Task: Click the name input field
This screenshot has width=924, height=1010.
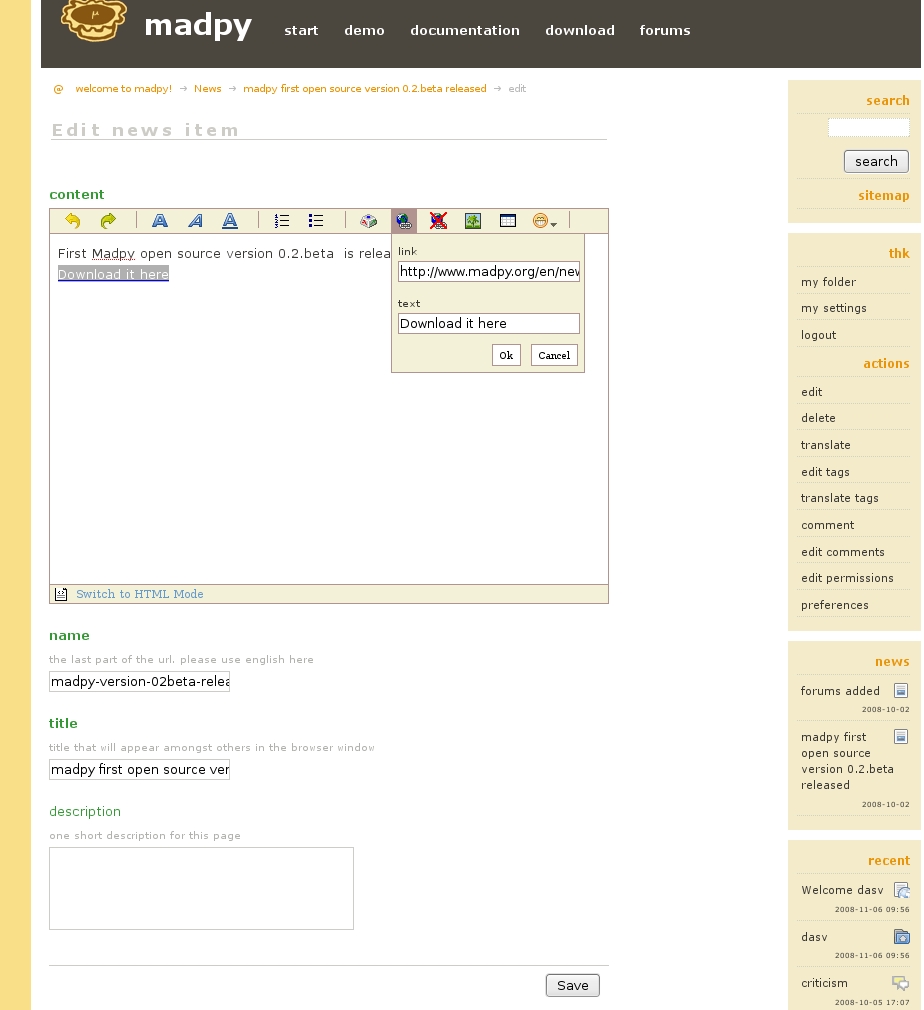Action: (139, 681)
